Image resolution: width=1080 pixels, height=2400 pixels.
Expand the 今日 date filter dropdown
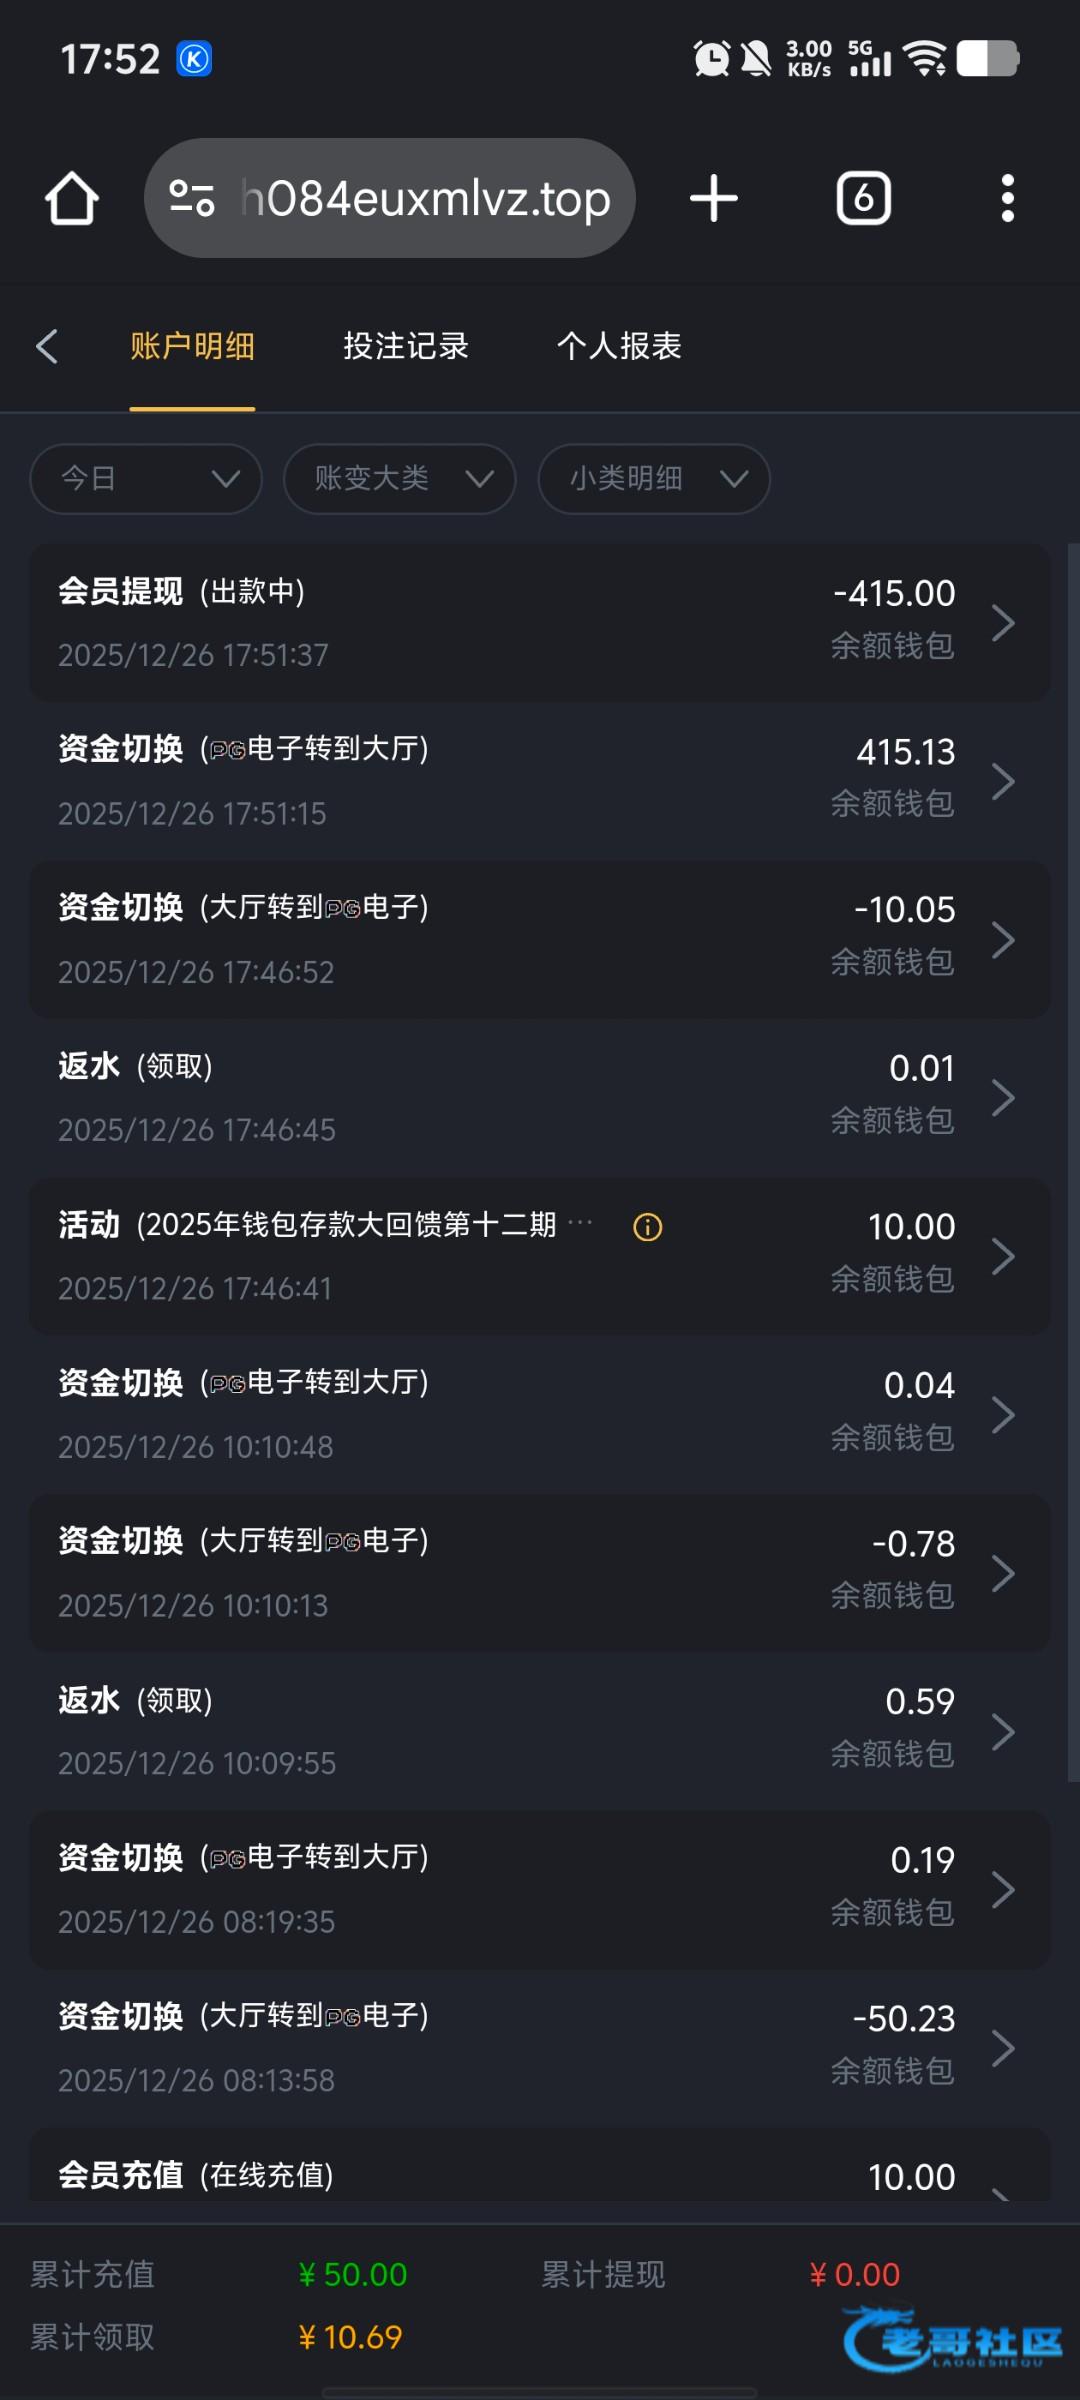[x=146, y=479]
